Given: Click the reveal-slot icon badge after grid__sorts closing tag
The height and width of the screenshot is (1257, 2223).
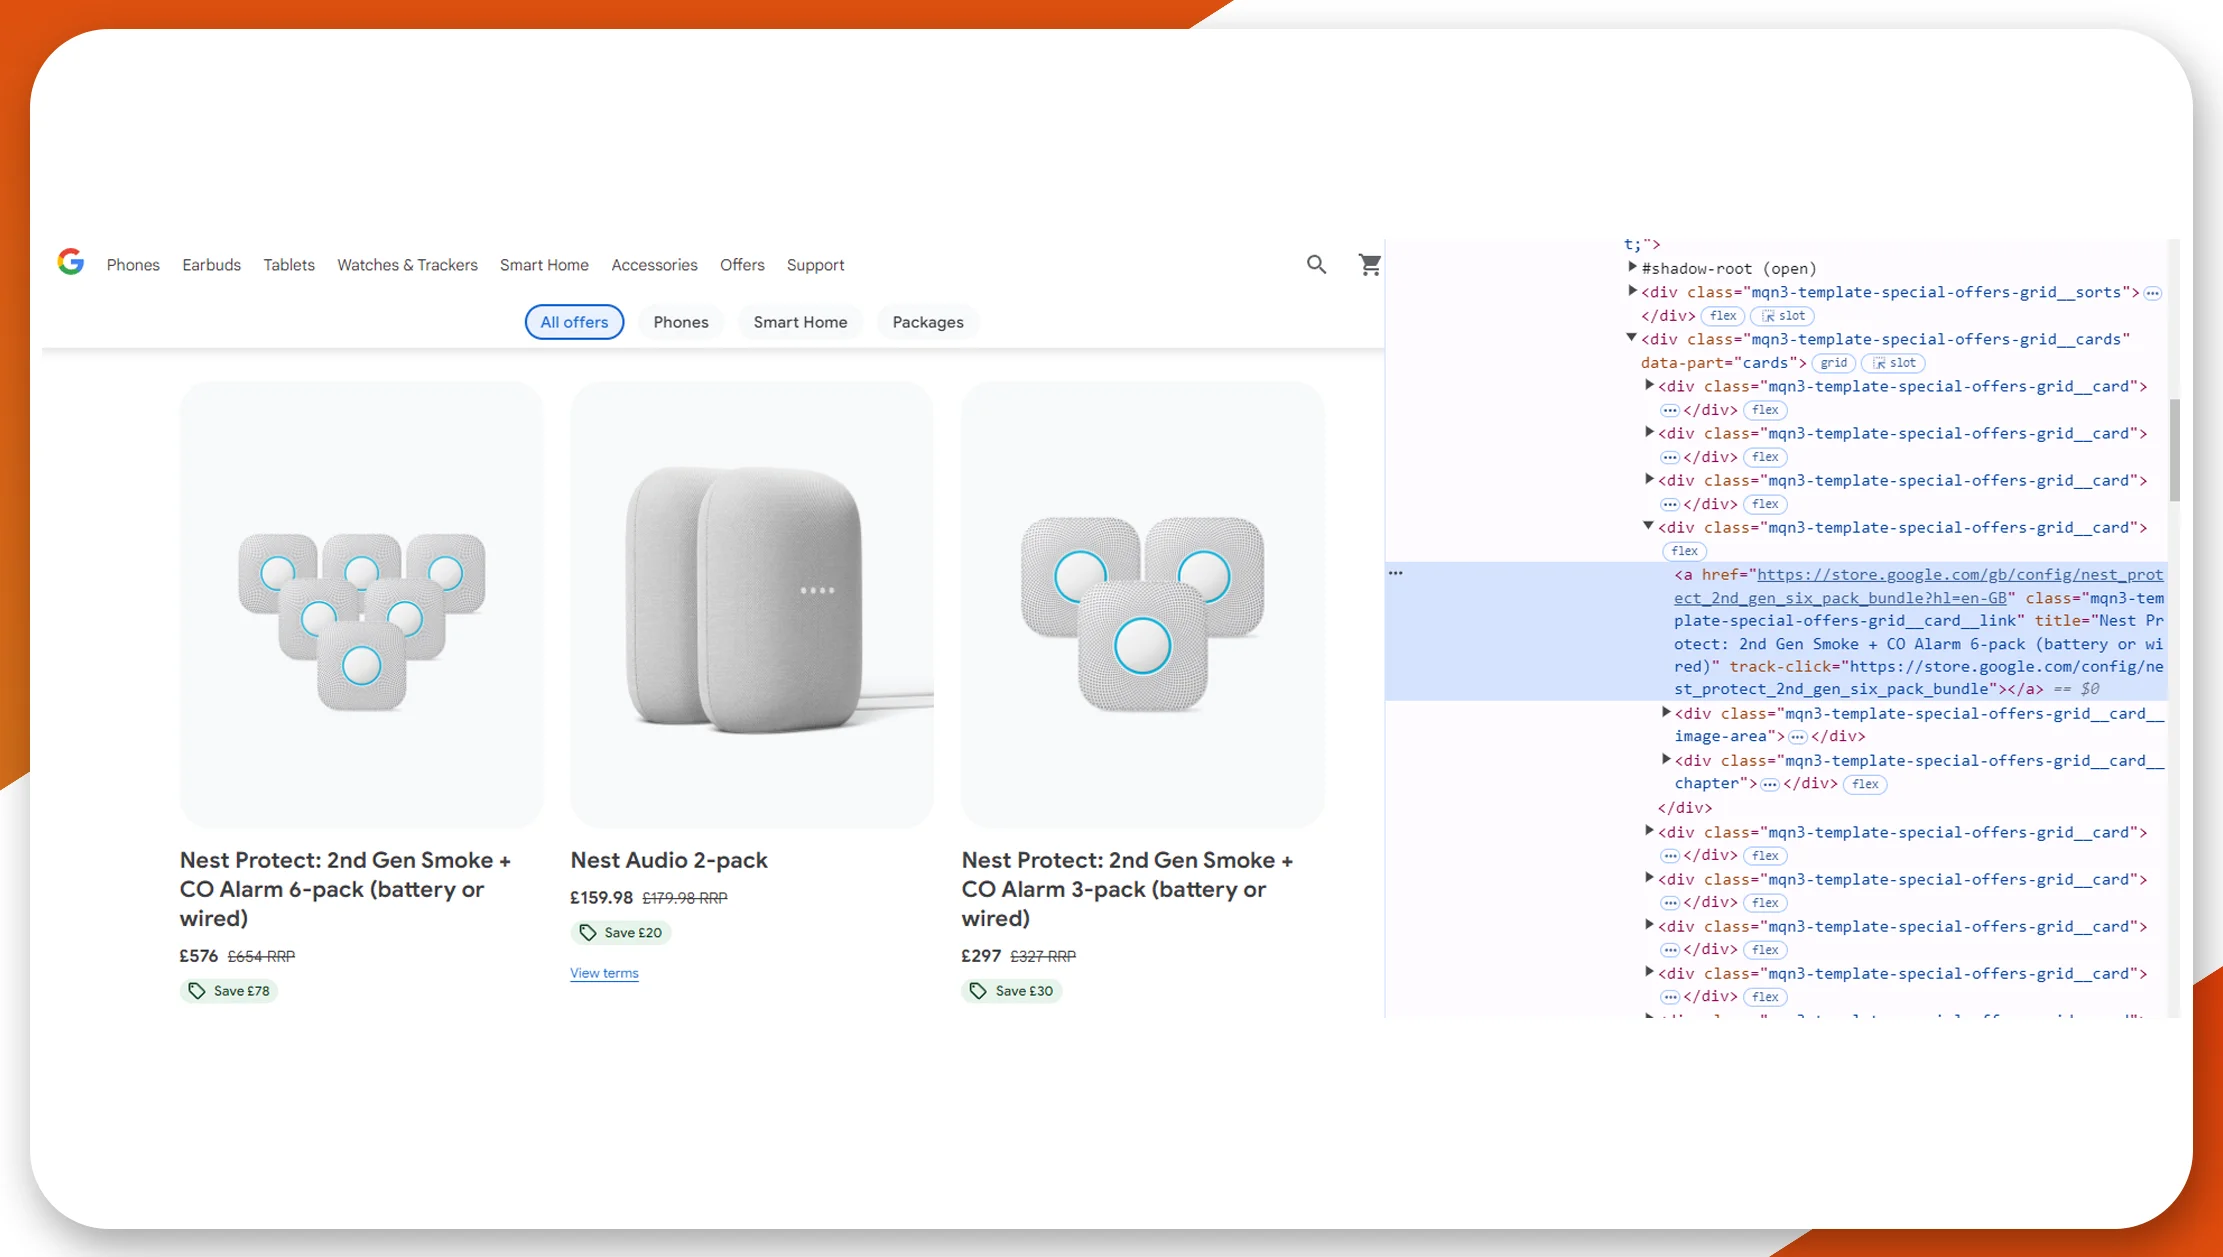Looking at the screenshot, I should 1784,316.
